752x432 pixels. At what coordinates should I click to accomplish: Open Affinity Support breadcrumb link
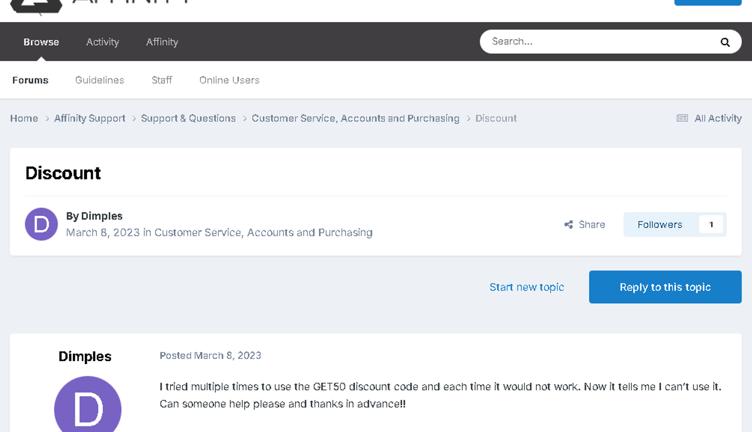coord(90,118)
